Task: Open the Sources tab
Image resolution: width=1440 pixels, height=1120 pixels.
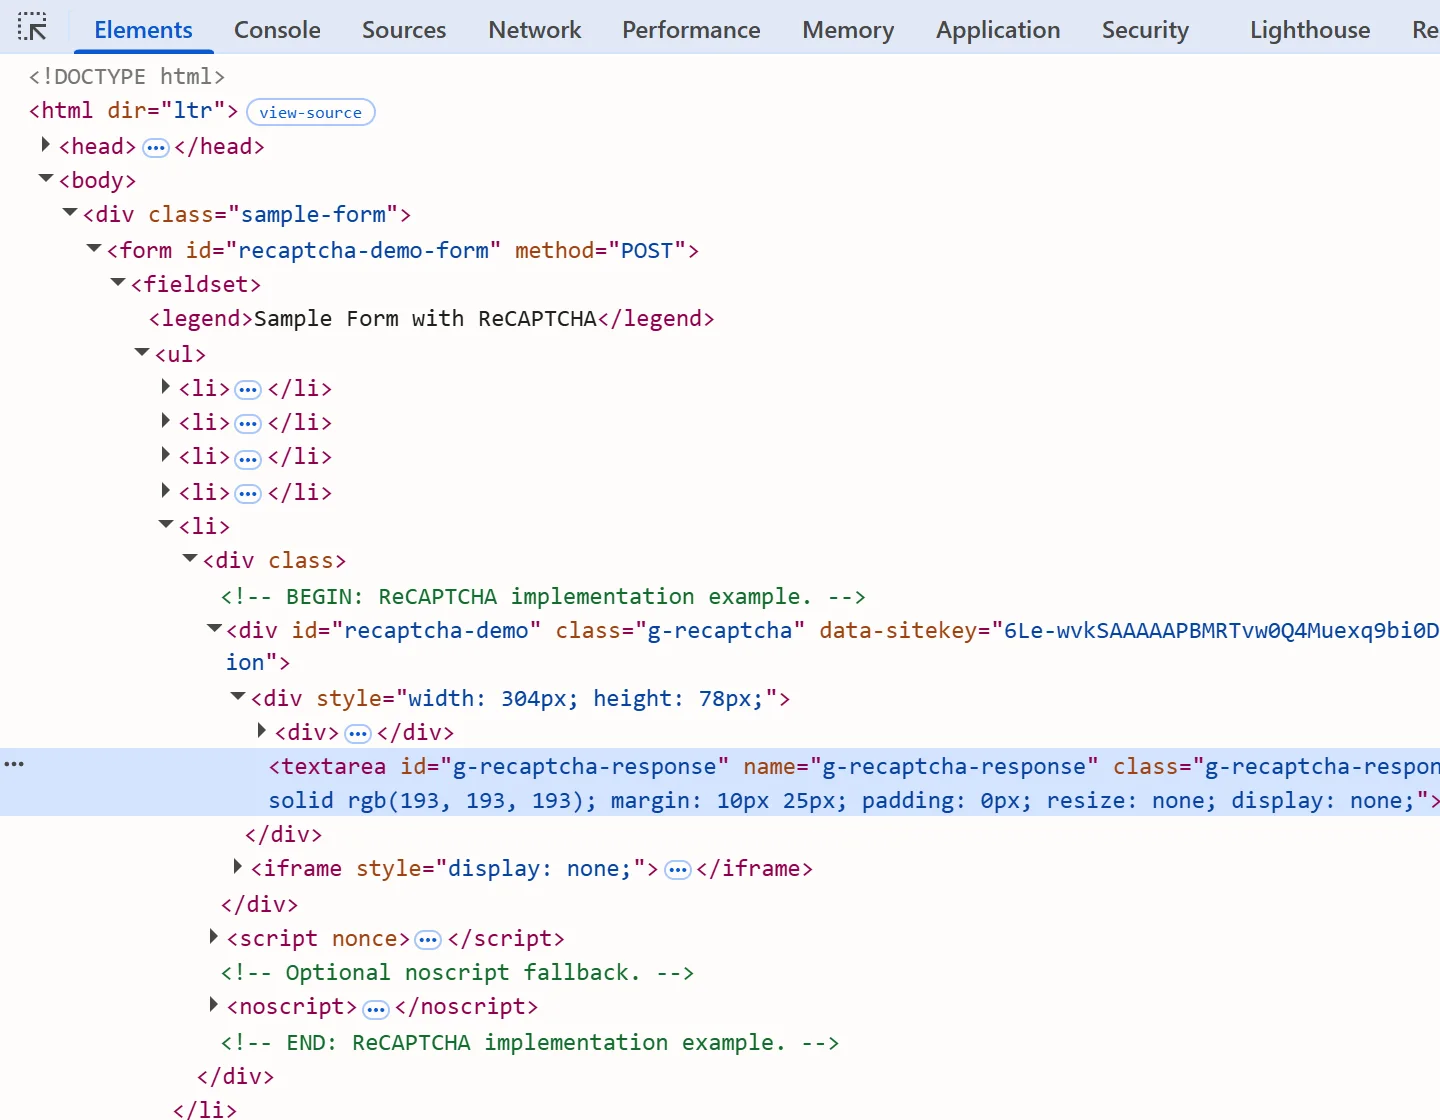Action: (404, 30)
